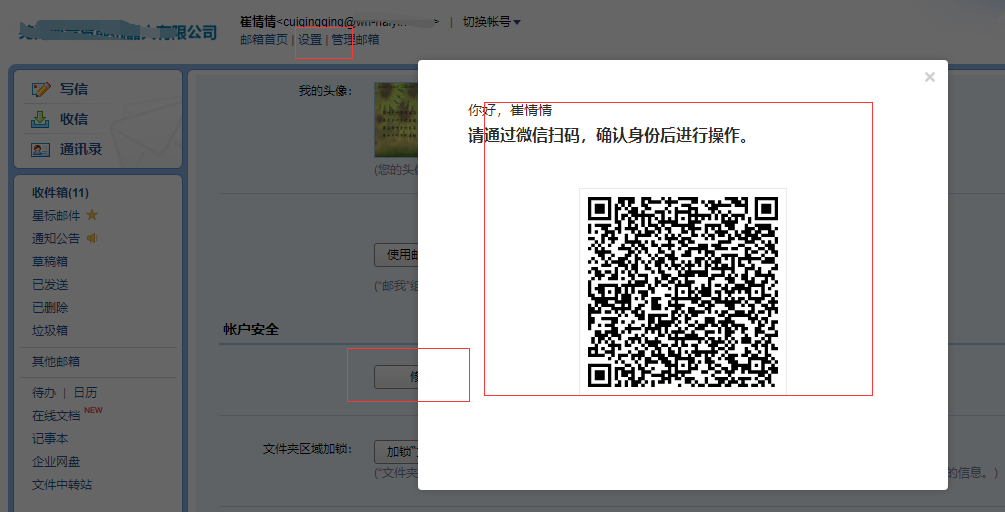Open the 通讯录 contacts icon
Image resolution: width=1005 pixels, height=512 pixels.
41,149
